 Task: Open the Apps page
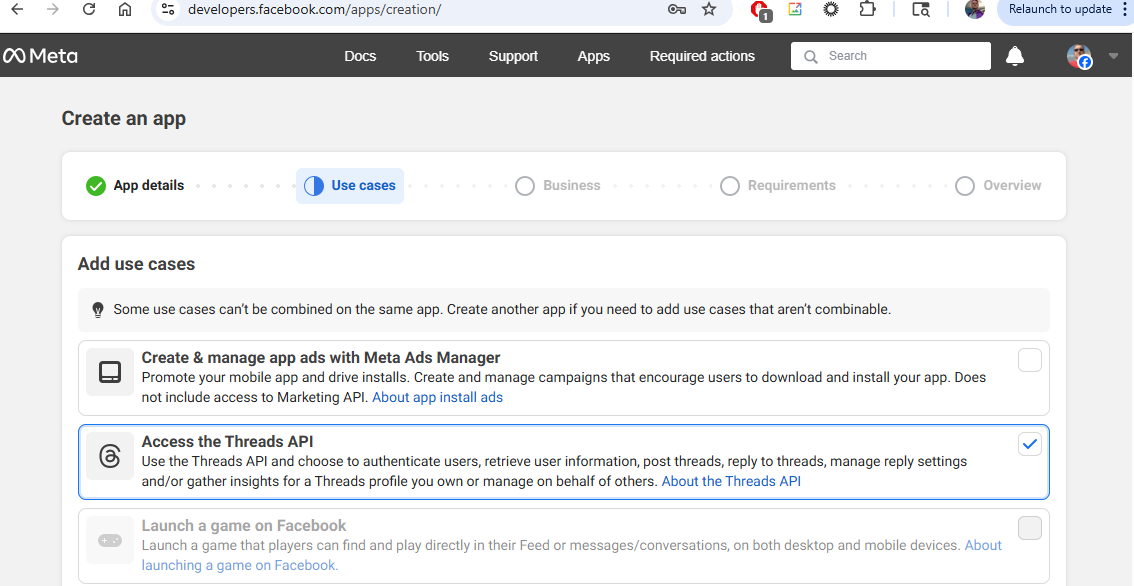tap(594, 56)
